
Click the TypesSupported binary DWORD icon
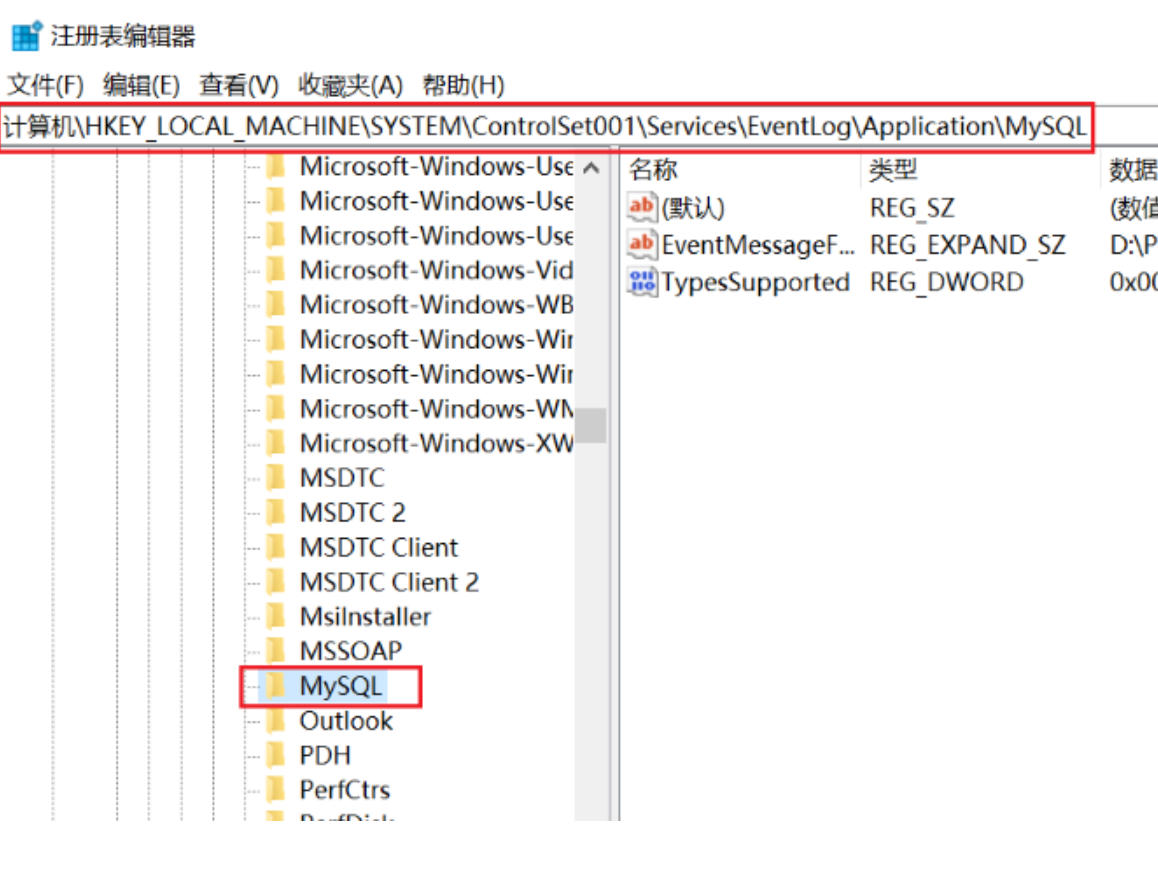(641, 281)
